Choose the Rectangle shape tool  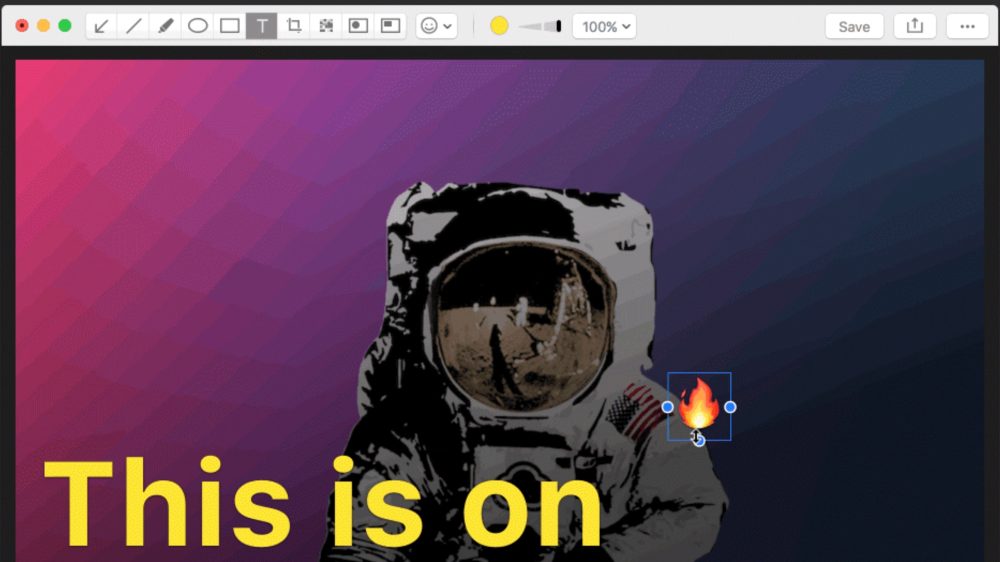(x=230, y=26)
